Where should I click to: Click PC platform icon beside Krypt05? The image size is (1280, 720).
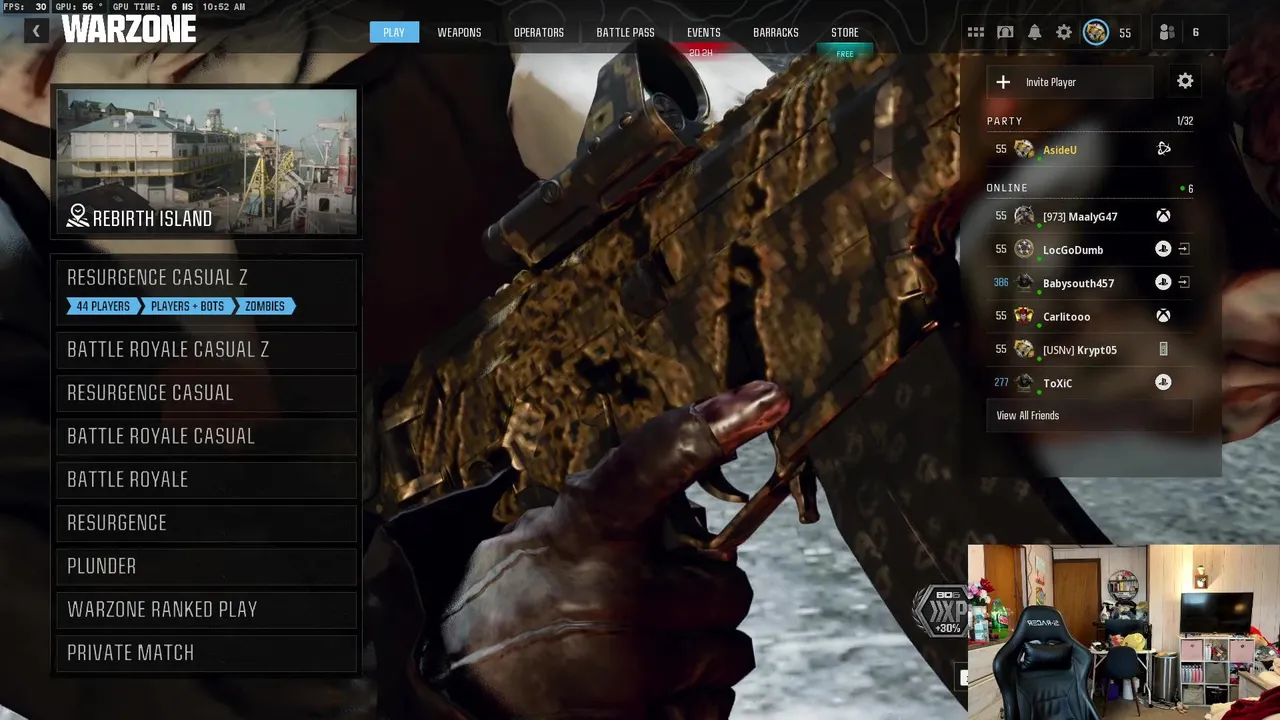[x=1163, y=349]
